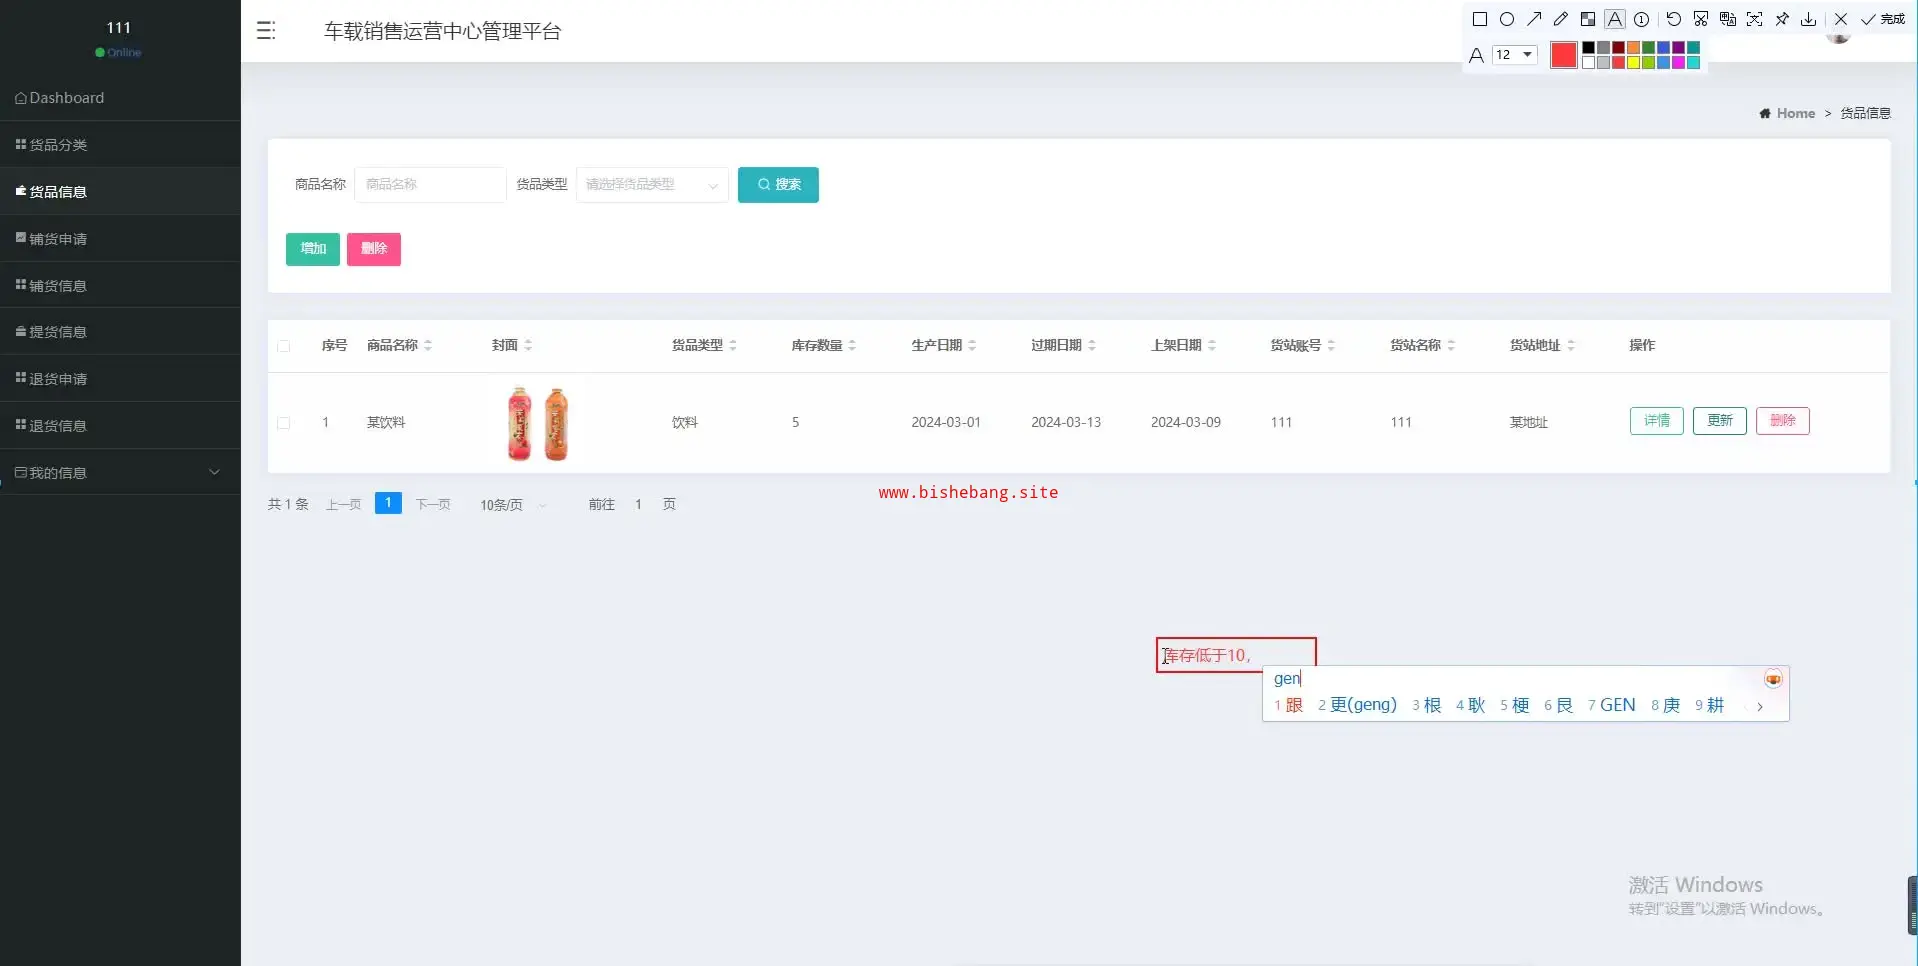The image size is (1918, 966).
Task: Go to 货品分类 in the sidebar
Action: 120,145
